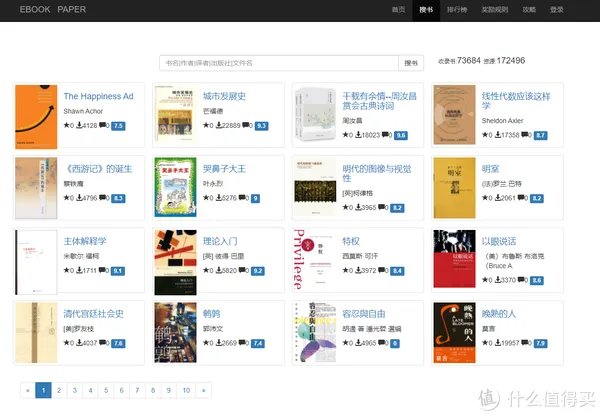Click the 搜书 search button
This screenshot has height=416, width=600.
[x=411, y=63]
